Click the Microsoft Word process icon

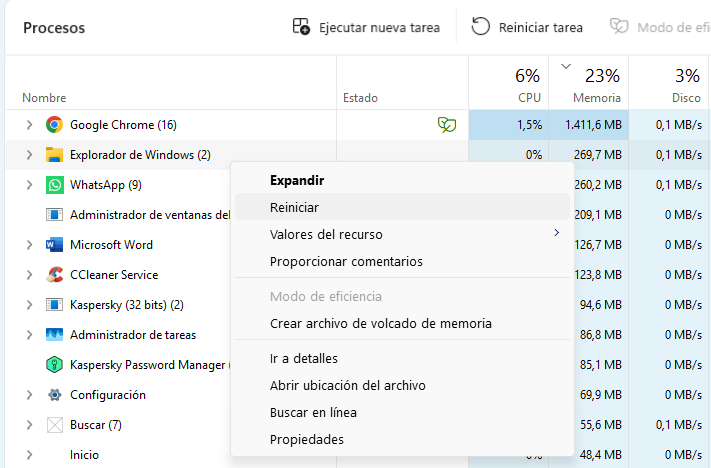pos(54,245)
